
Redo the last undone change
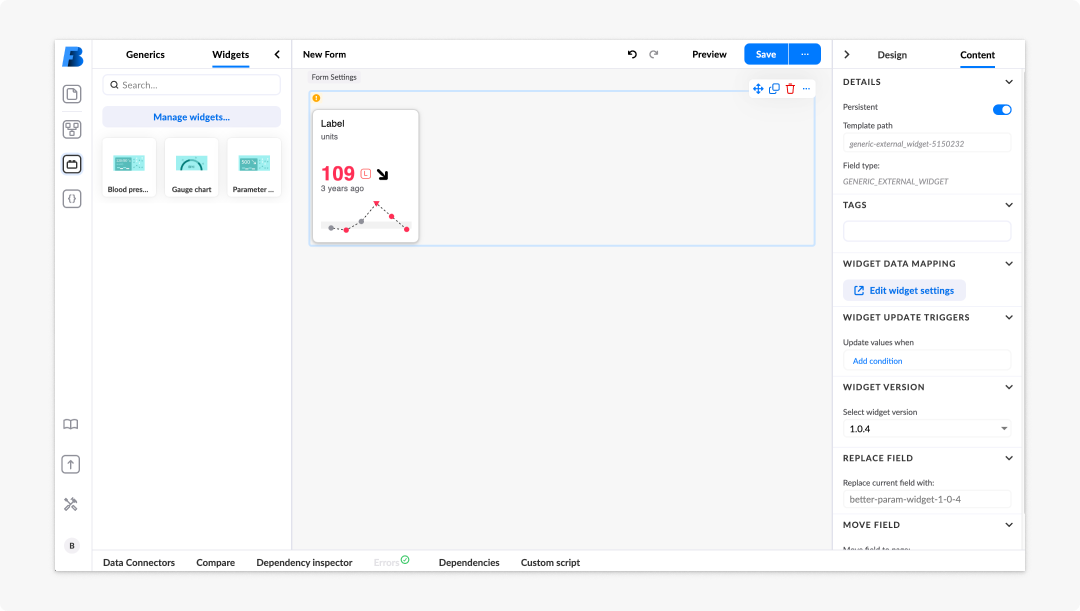(x=654, y=54)
